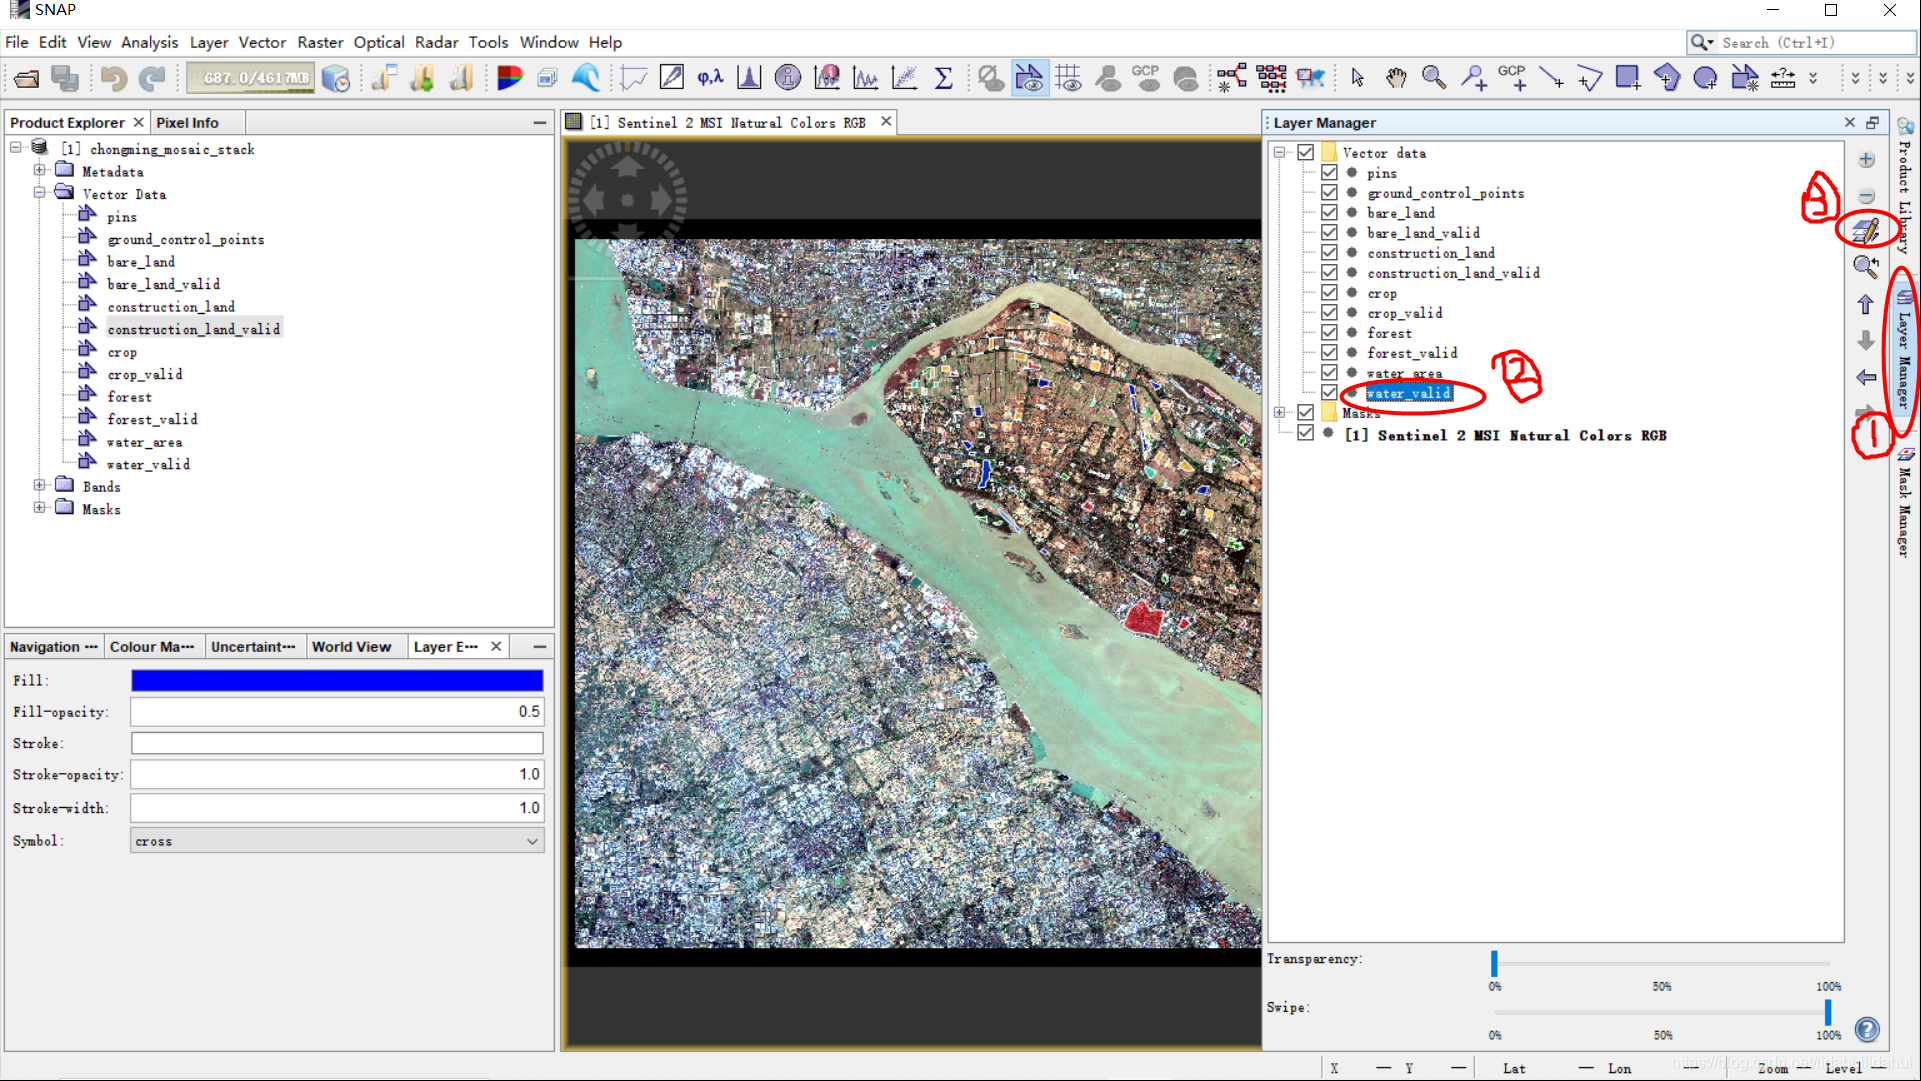Expand Masks group in Layer Manager
The width and height of the screenshot is (1921, 1081).
tap(1279, 412)
